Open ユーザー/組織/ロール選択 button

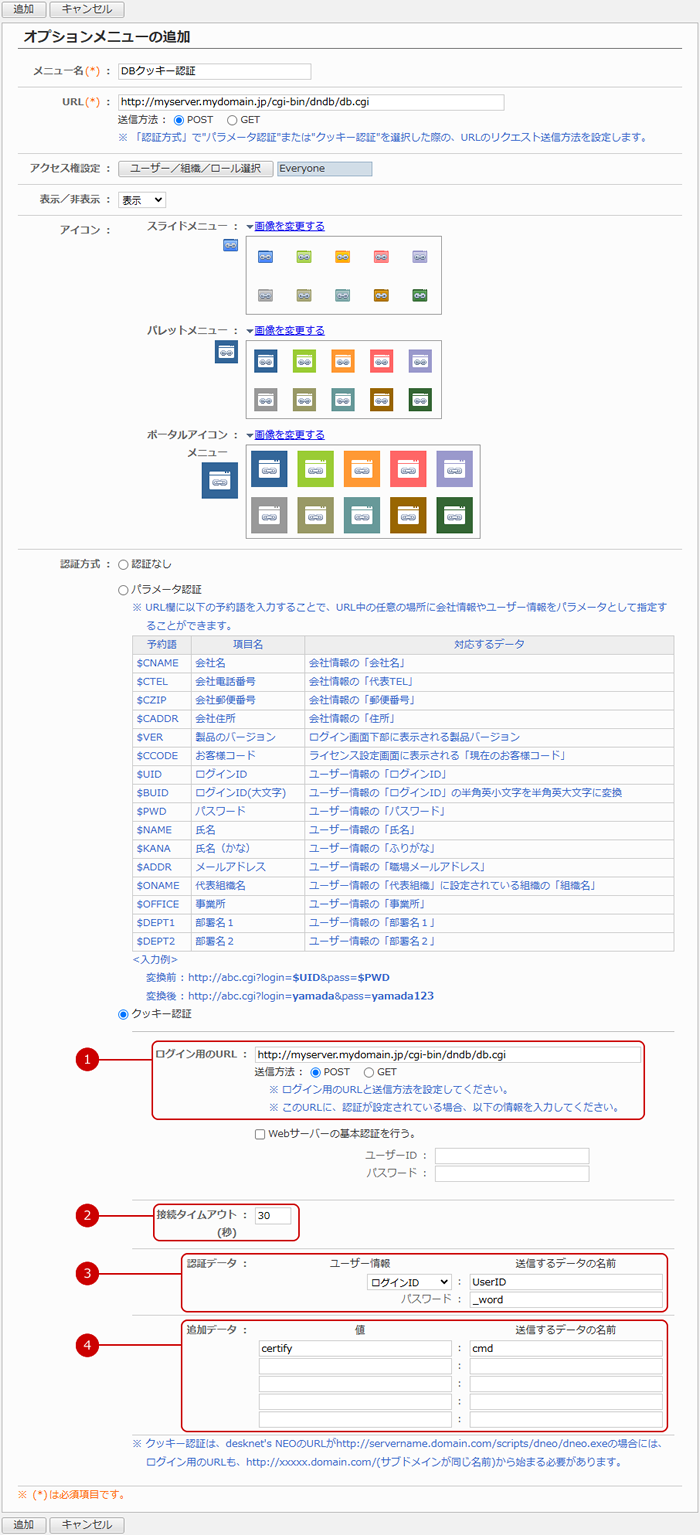[195, 169]
